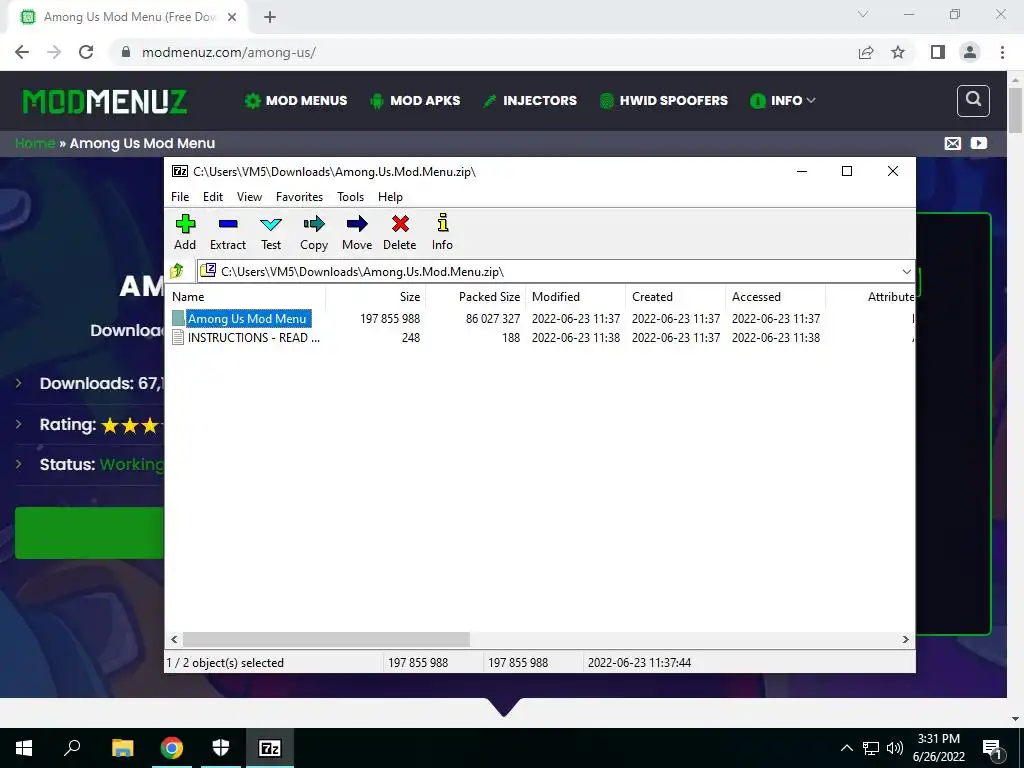Go to MOD APKS section
1024x768 pixels.
[x=415, y=101]
